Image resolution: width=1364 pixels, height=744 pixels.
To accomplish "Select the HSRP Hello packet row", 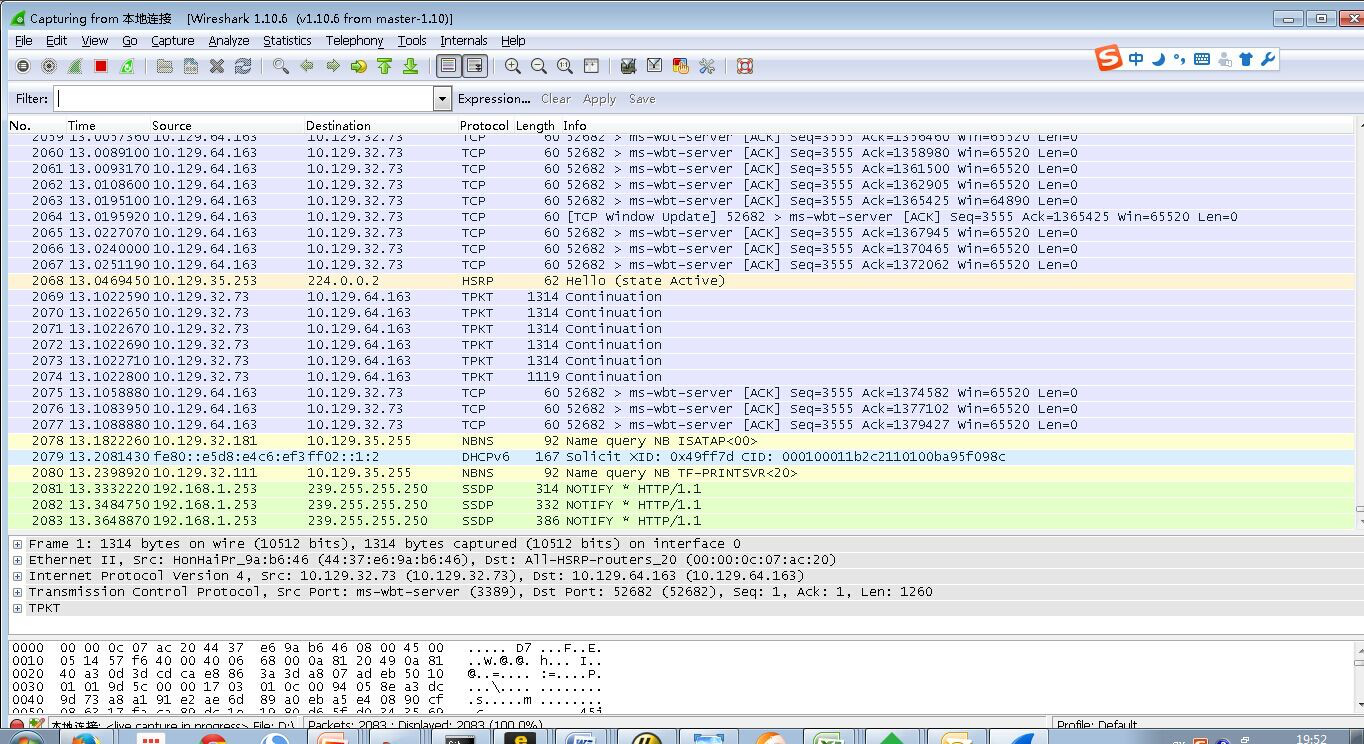I will pos(400,281).
